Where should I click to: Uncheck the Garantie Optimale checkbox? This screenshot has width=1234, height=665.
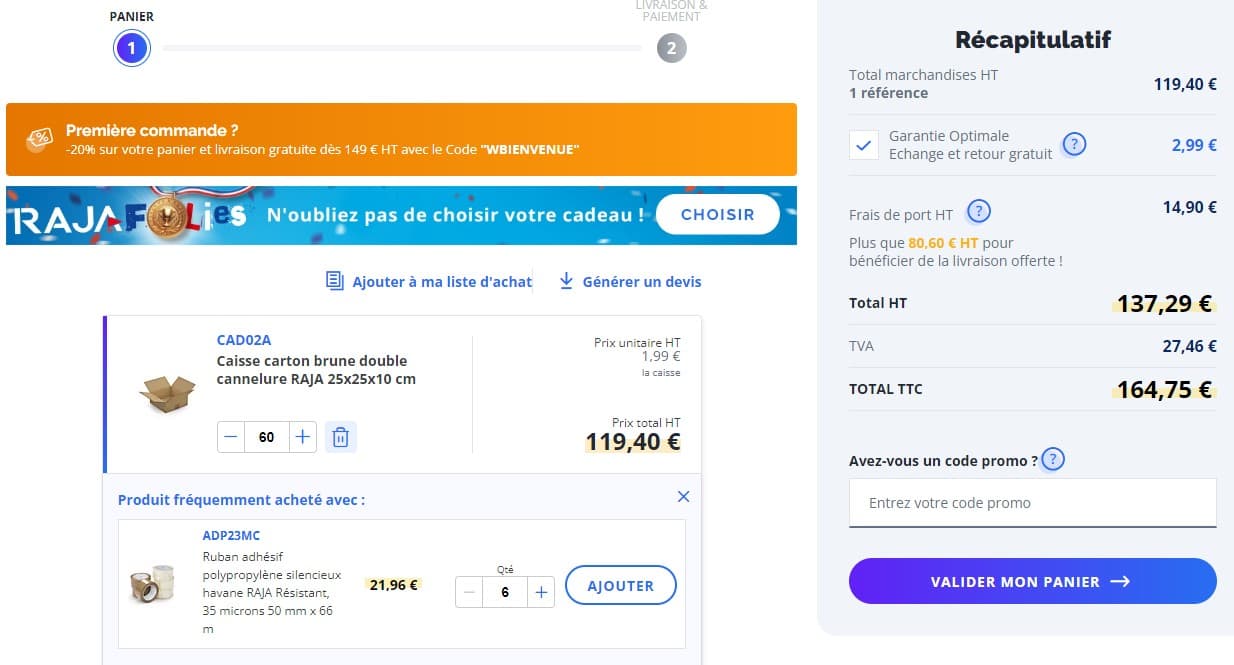pos(863,144)
